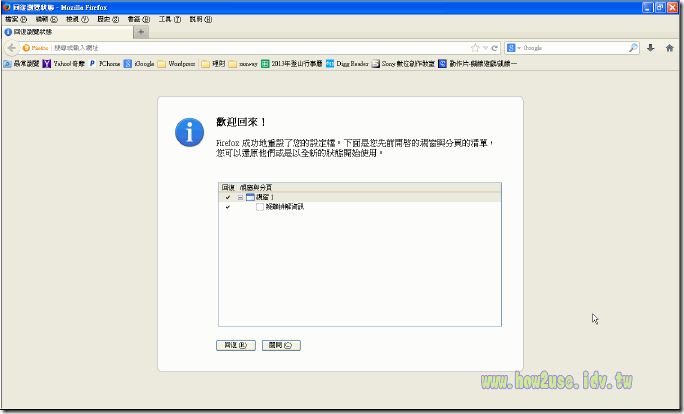Screen dimensions: 684x414
Task: Open the address bar history dropdown arrow
Action: pyautogui.click(x=485, y=47)
